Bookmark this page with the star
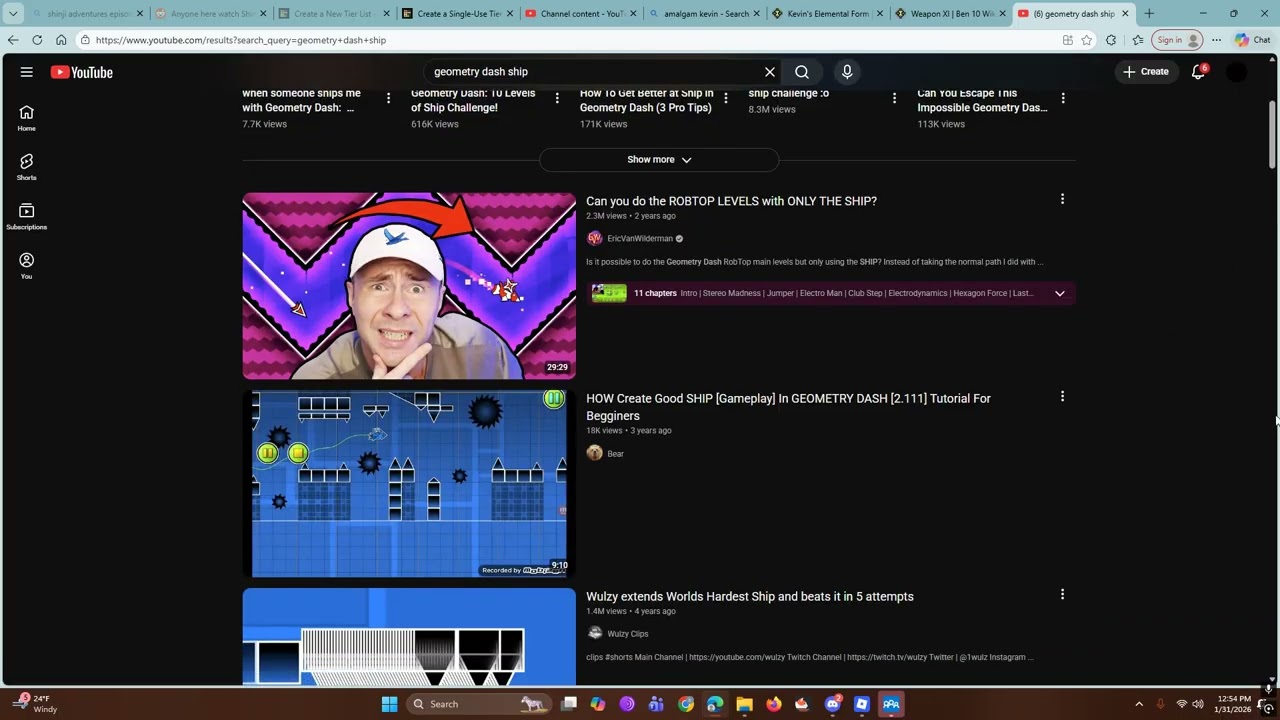The width and height of the screenshot is (1280, 720). click(x=1087, y=40)
